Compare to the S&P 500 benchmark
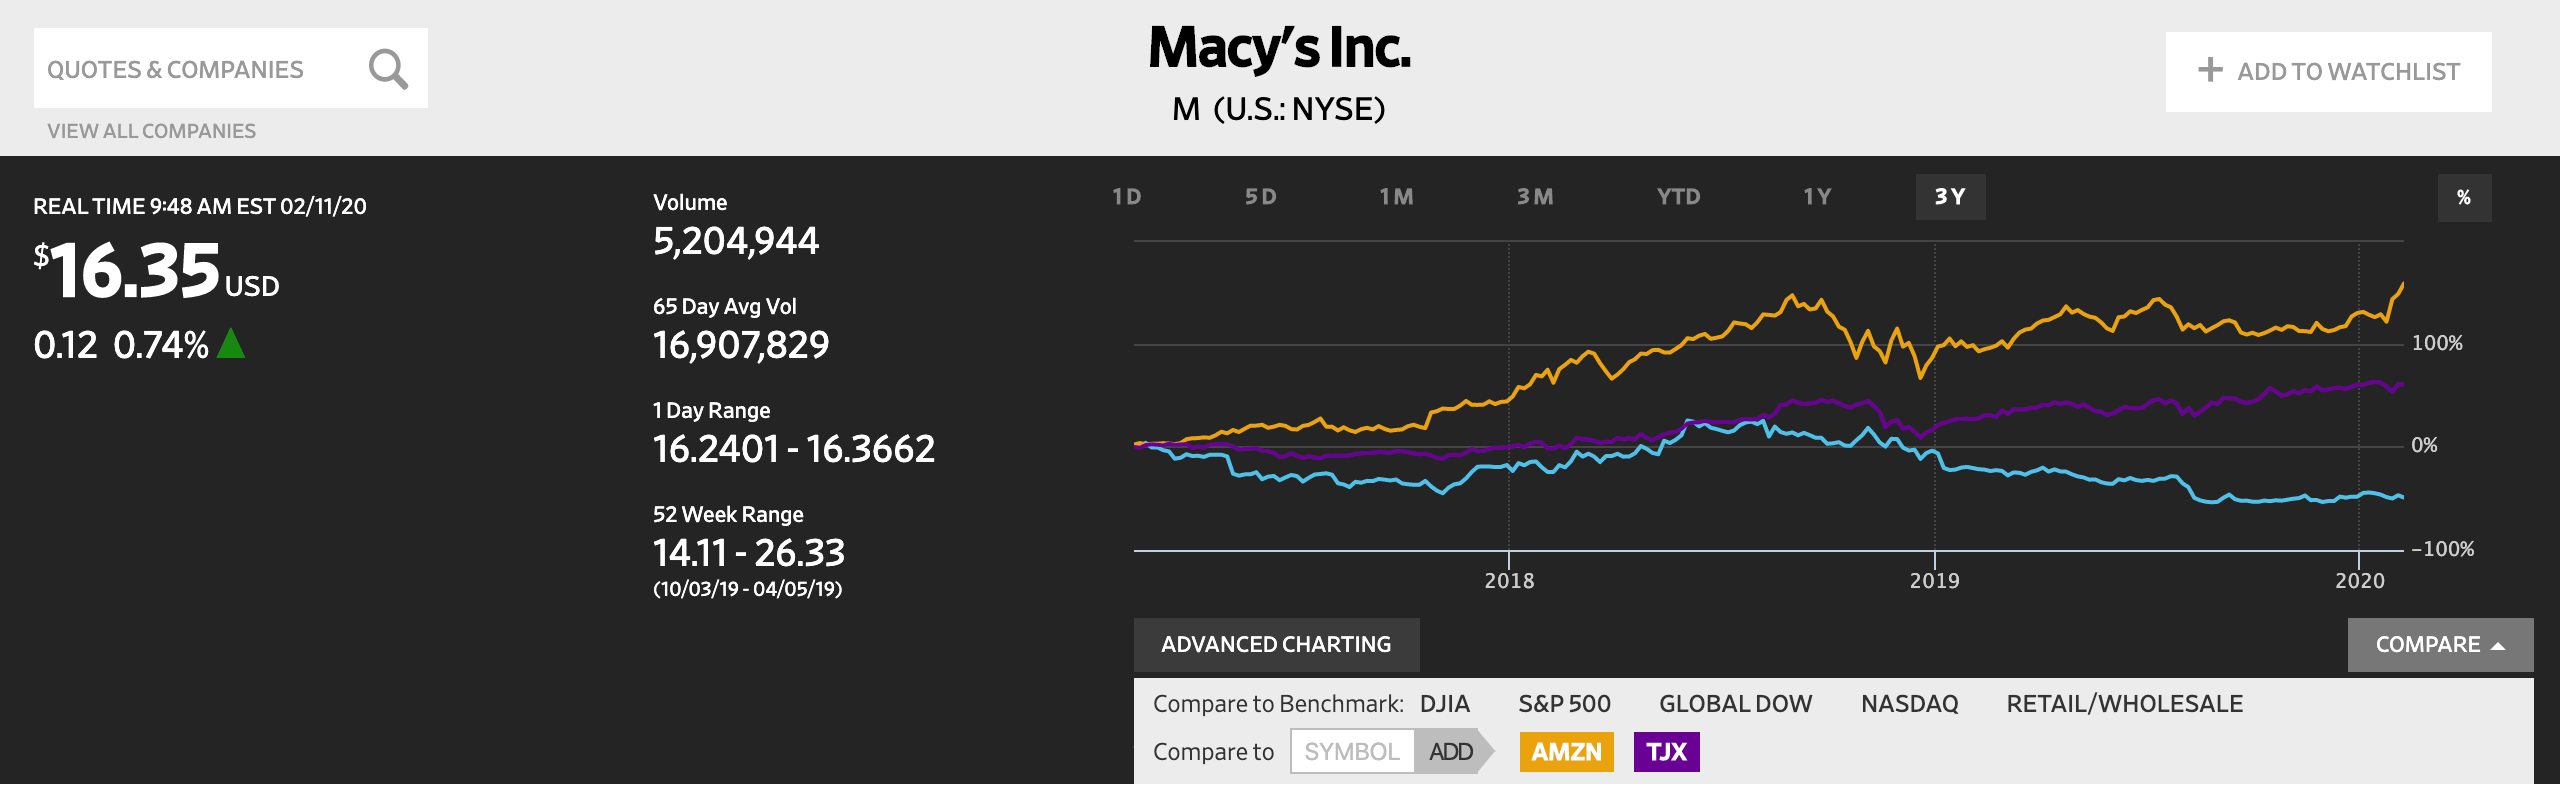Image resolution: width=2564 pixels, height=788 pixels. 1564,704
